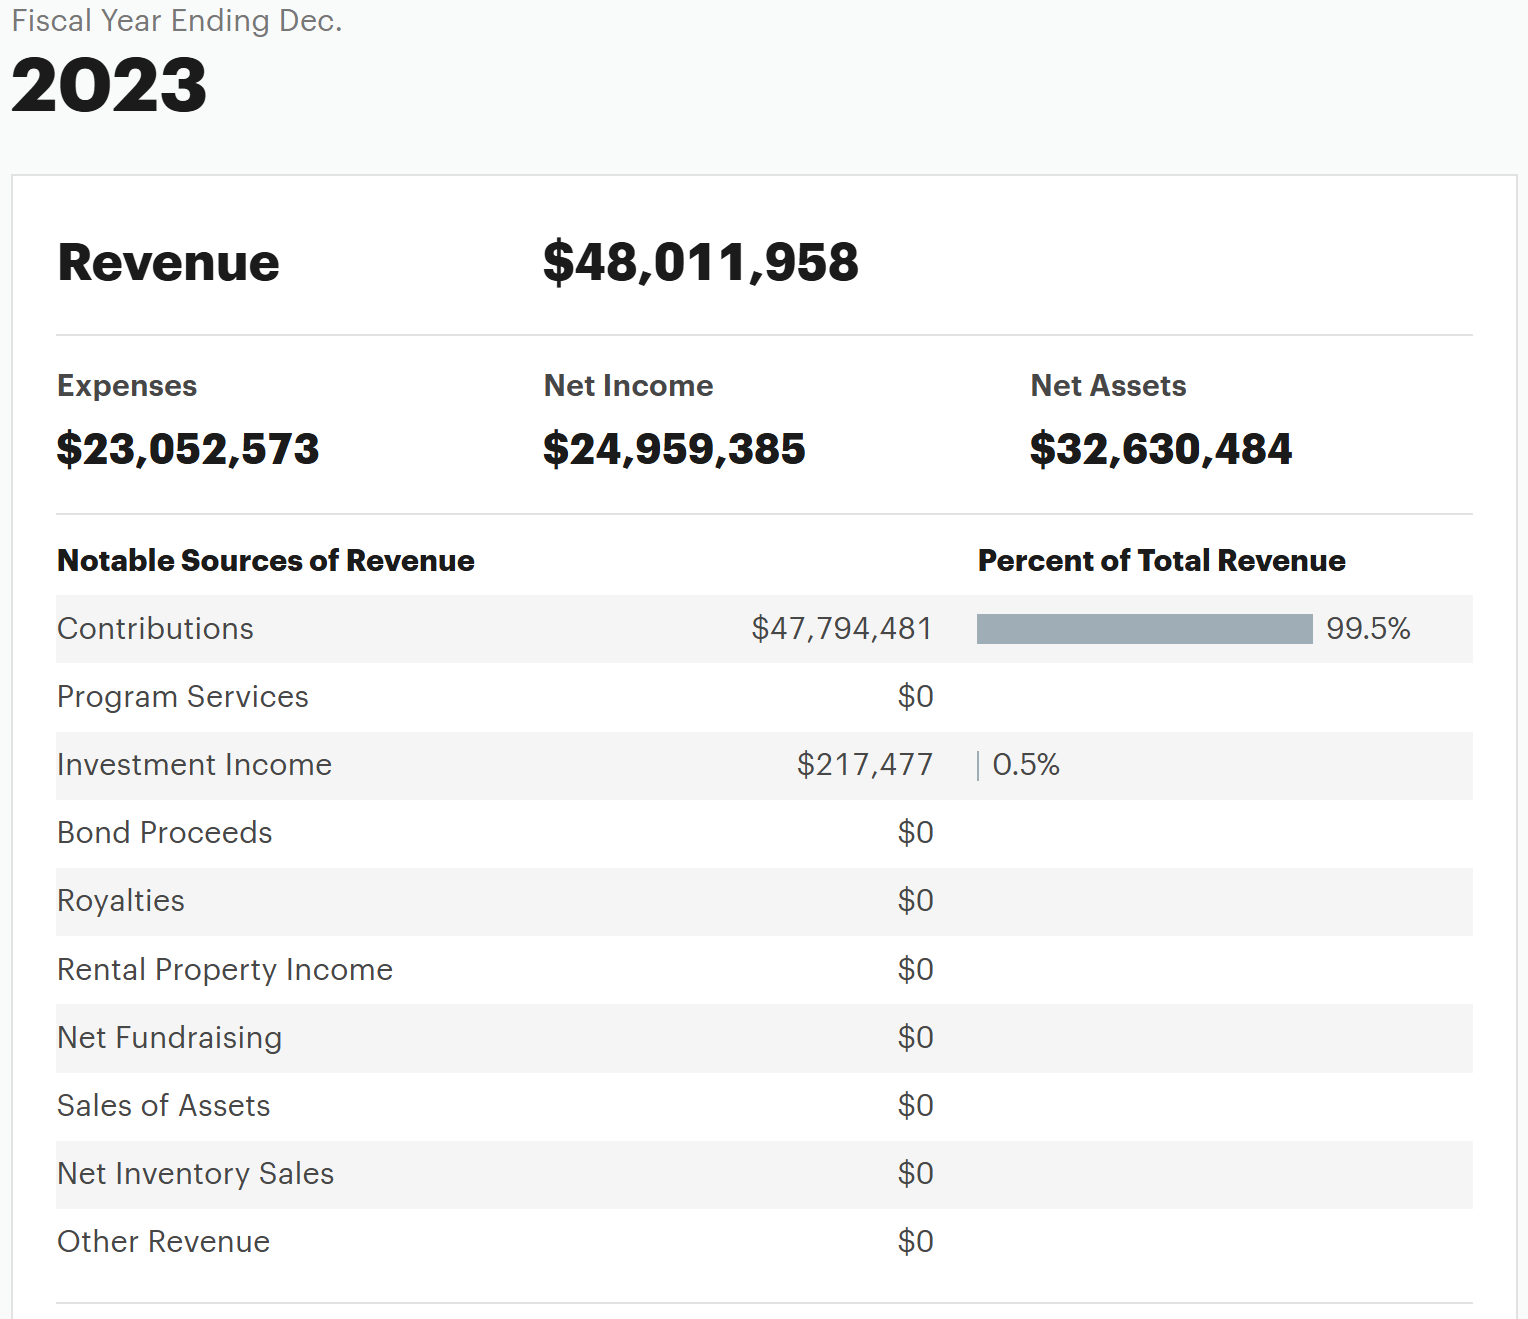
Task: Click the Expenses figure $23,052,573
Action: coord(188,449)
